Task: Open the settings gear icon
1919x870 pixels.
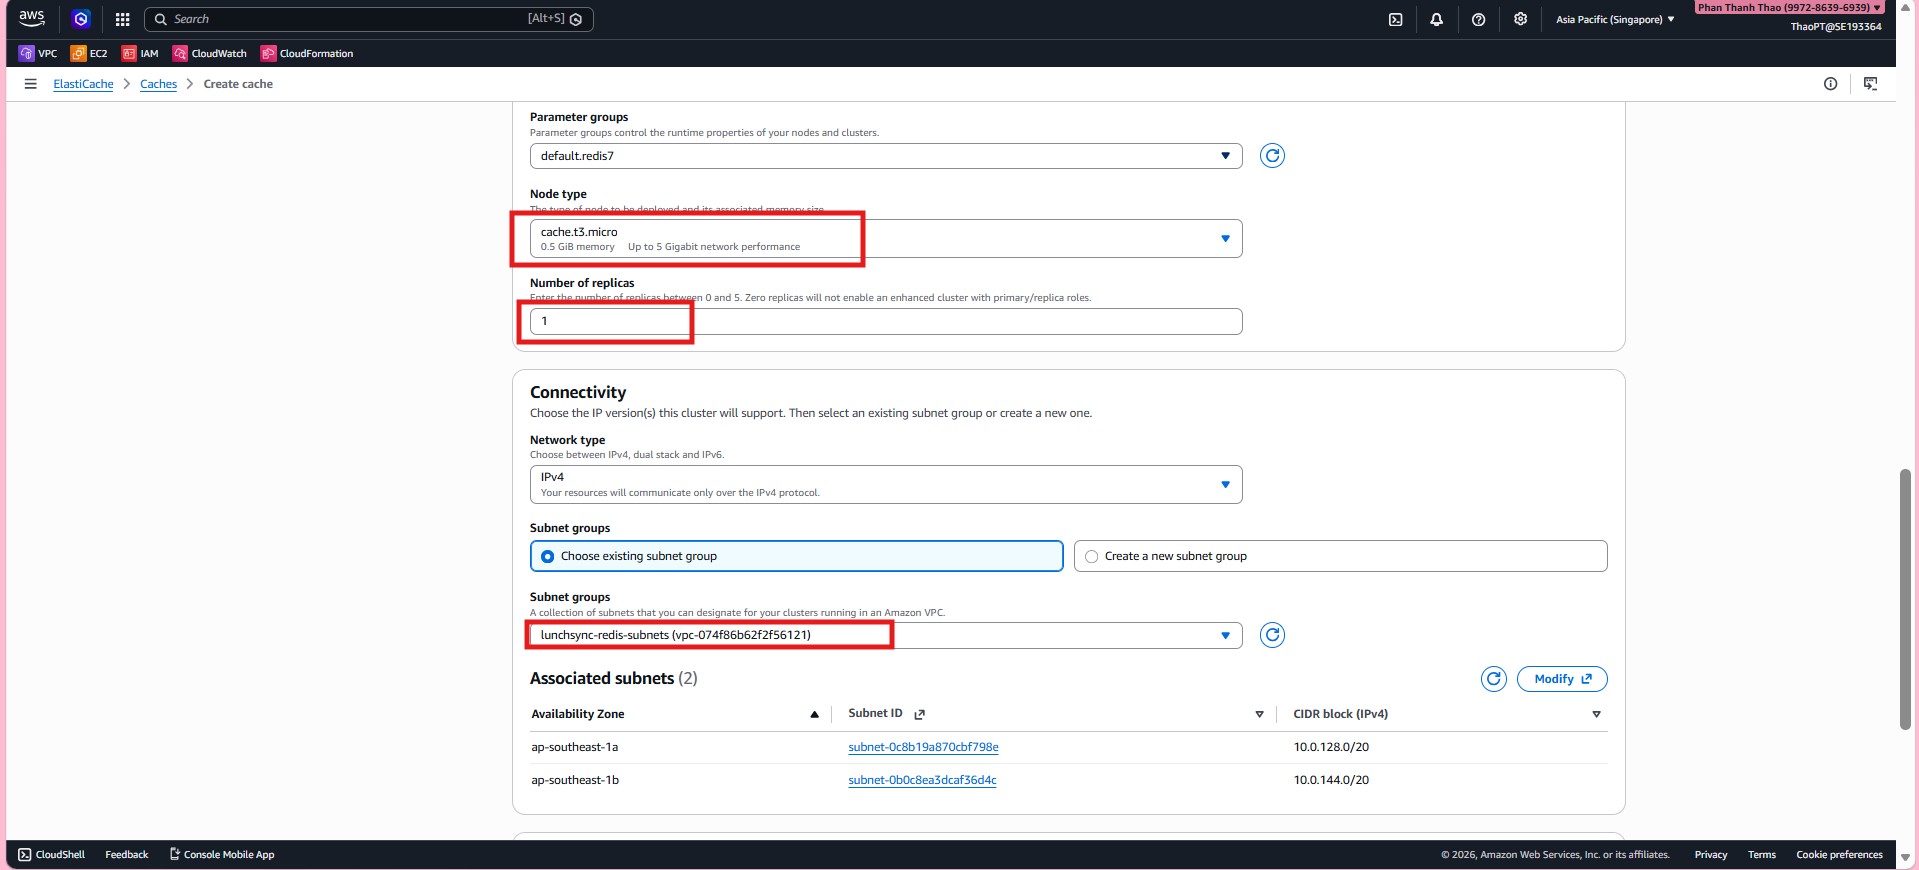Action: 1520,19
